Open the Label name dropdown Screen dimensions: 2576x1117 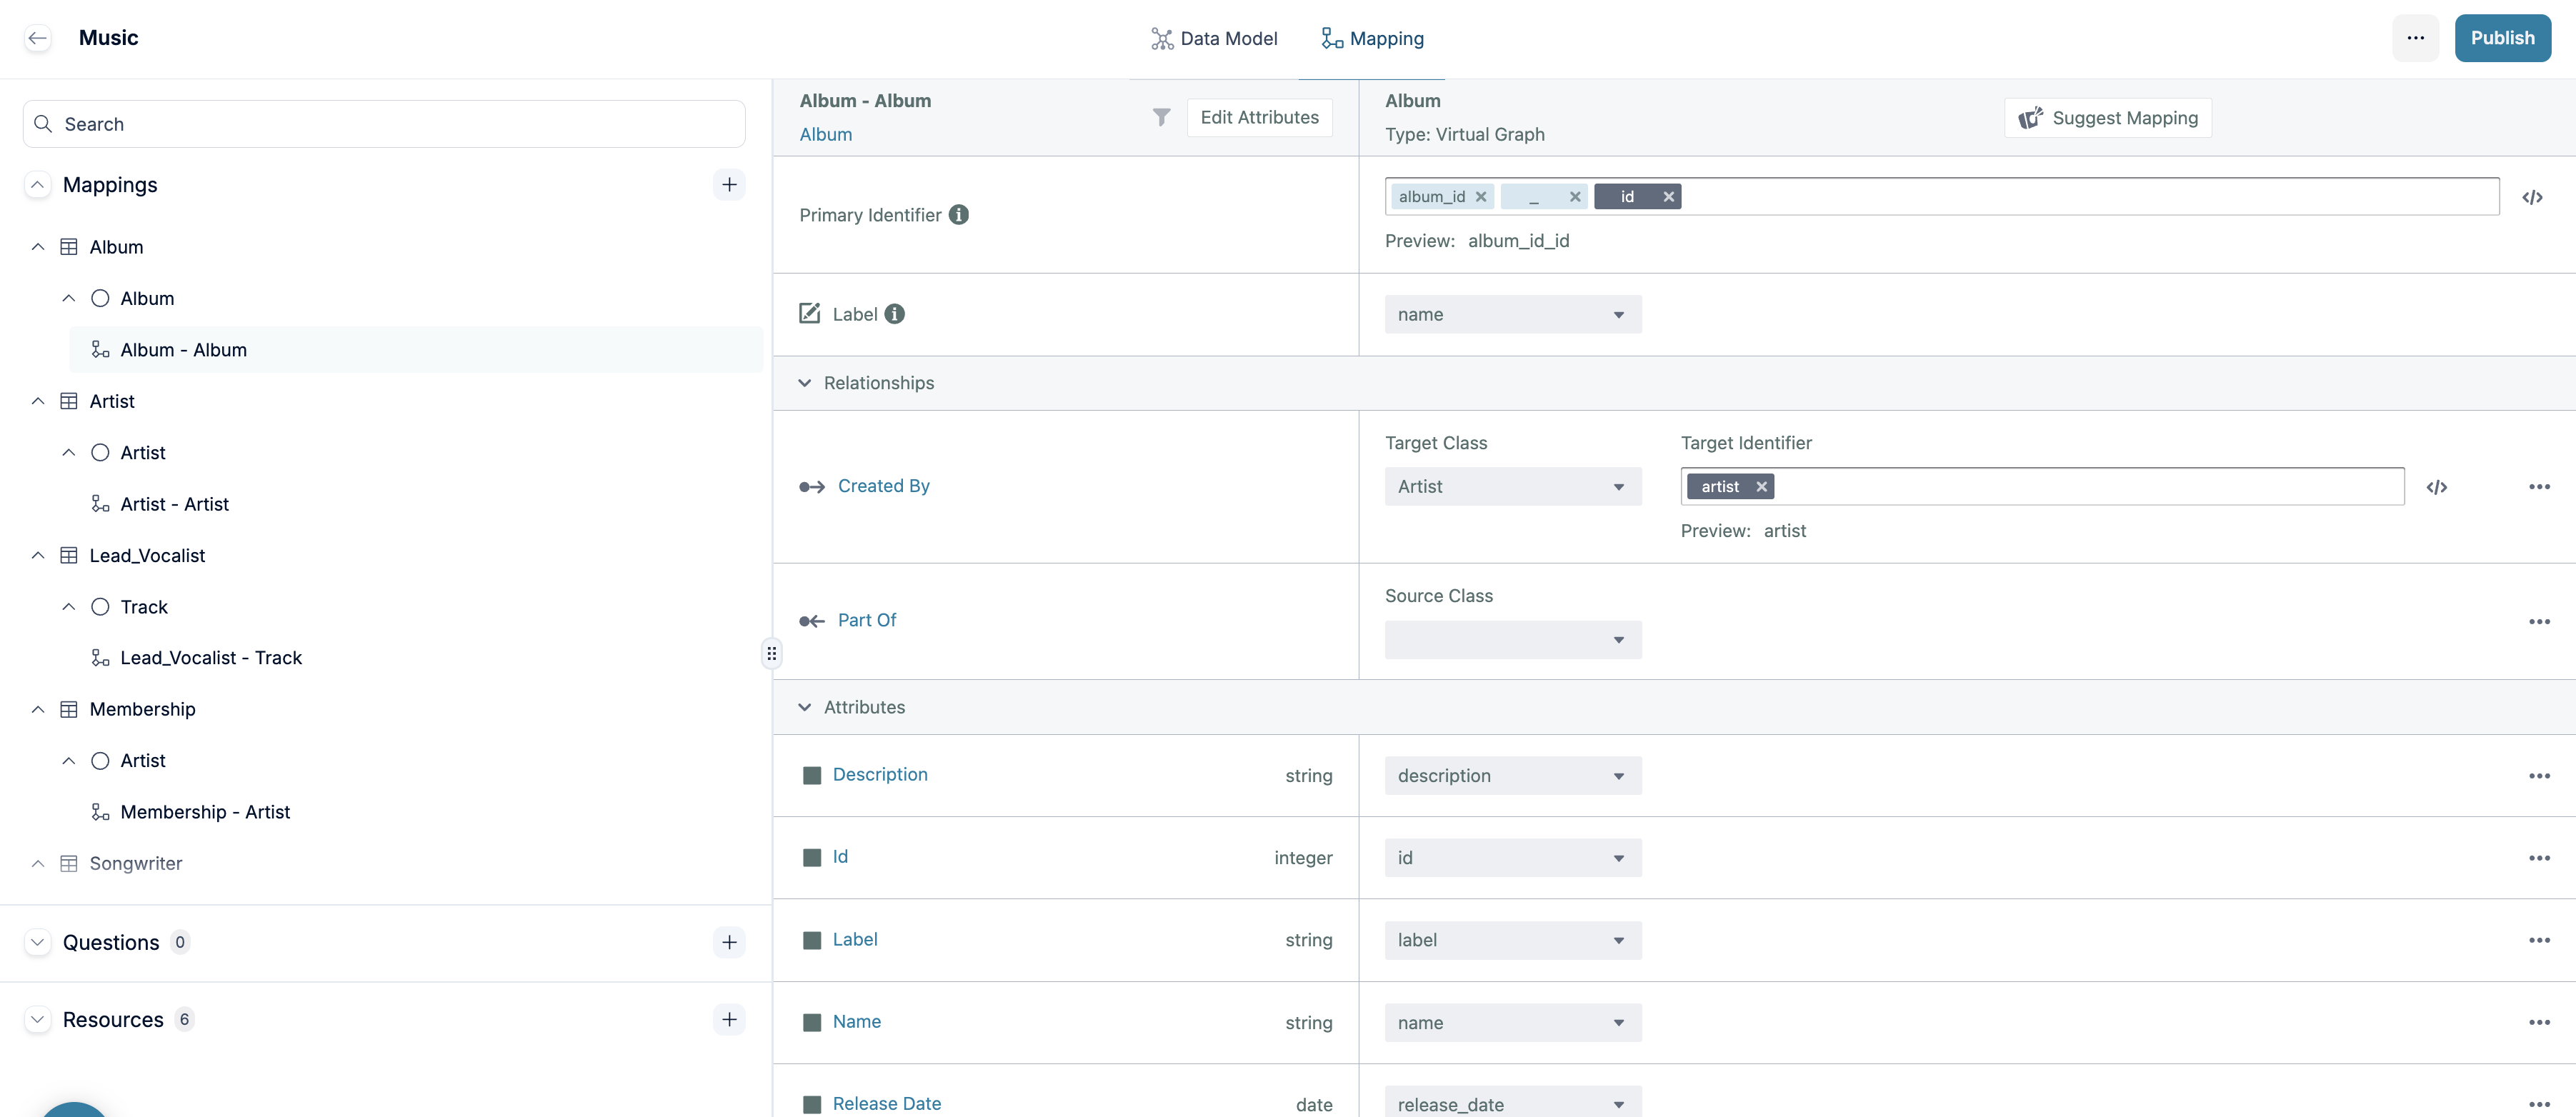1512,315
